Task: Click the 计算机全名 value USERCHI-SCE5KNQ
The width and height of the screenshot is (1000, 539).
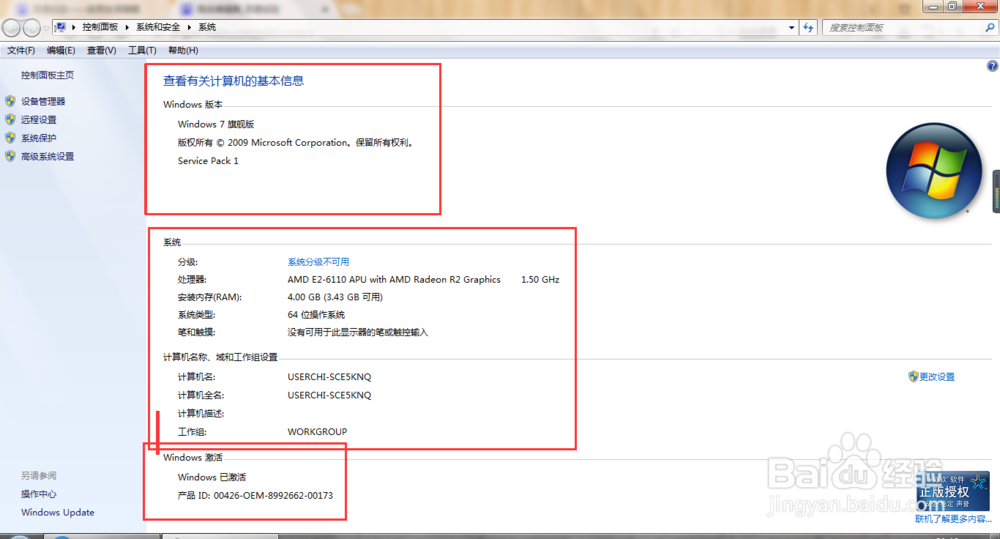Action: click(329, 395)
